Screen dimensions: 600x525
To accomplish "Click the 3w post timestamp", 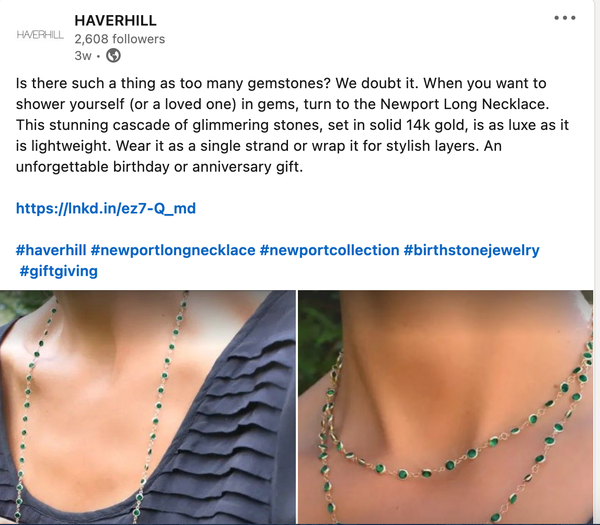I will pyautogui.click(x=83, y=56).
